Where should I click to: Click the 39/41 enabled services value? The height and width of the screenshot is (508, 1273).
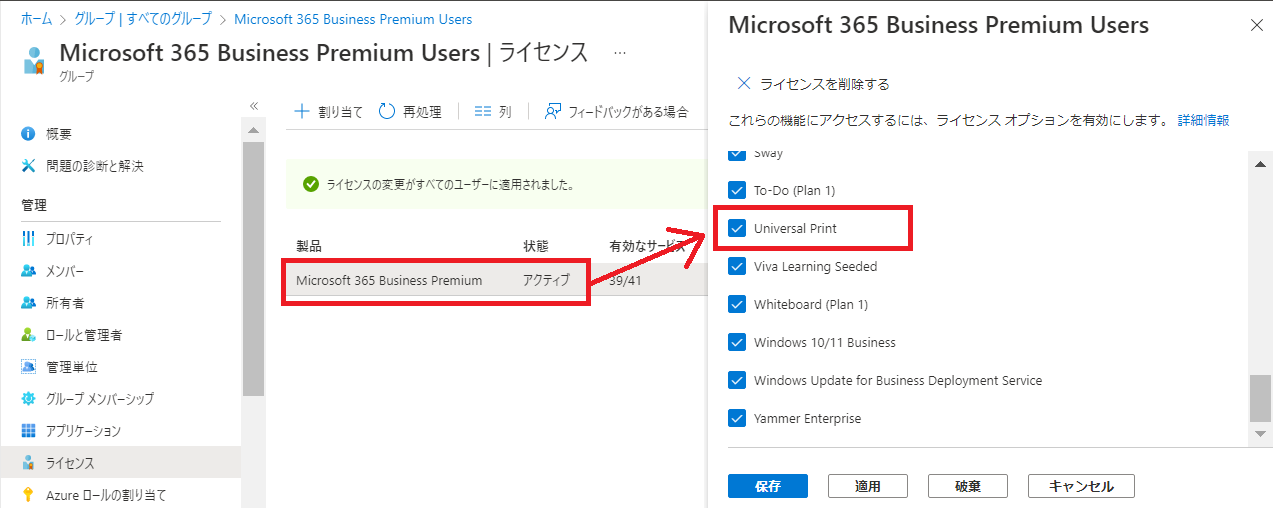625,281
